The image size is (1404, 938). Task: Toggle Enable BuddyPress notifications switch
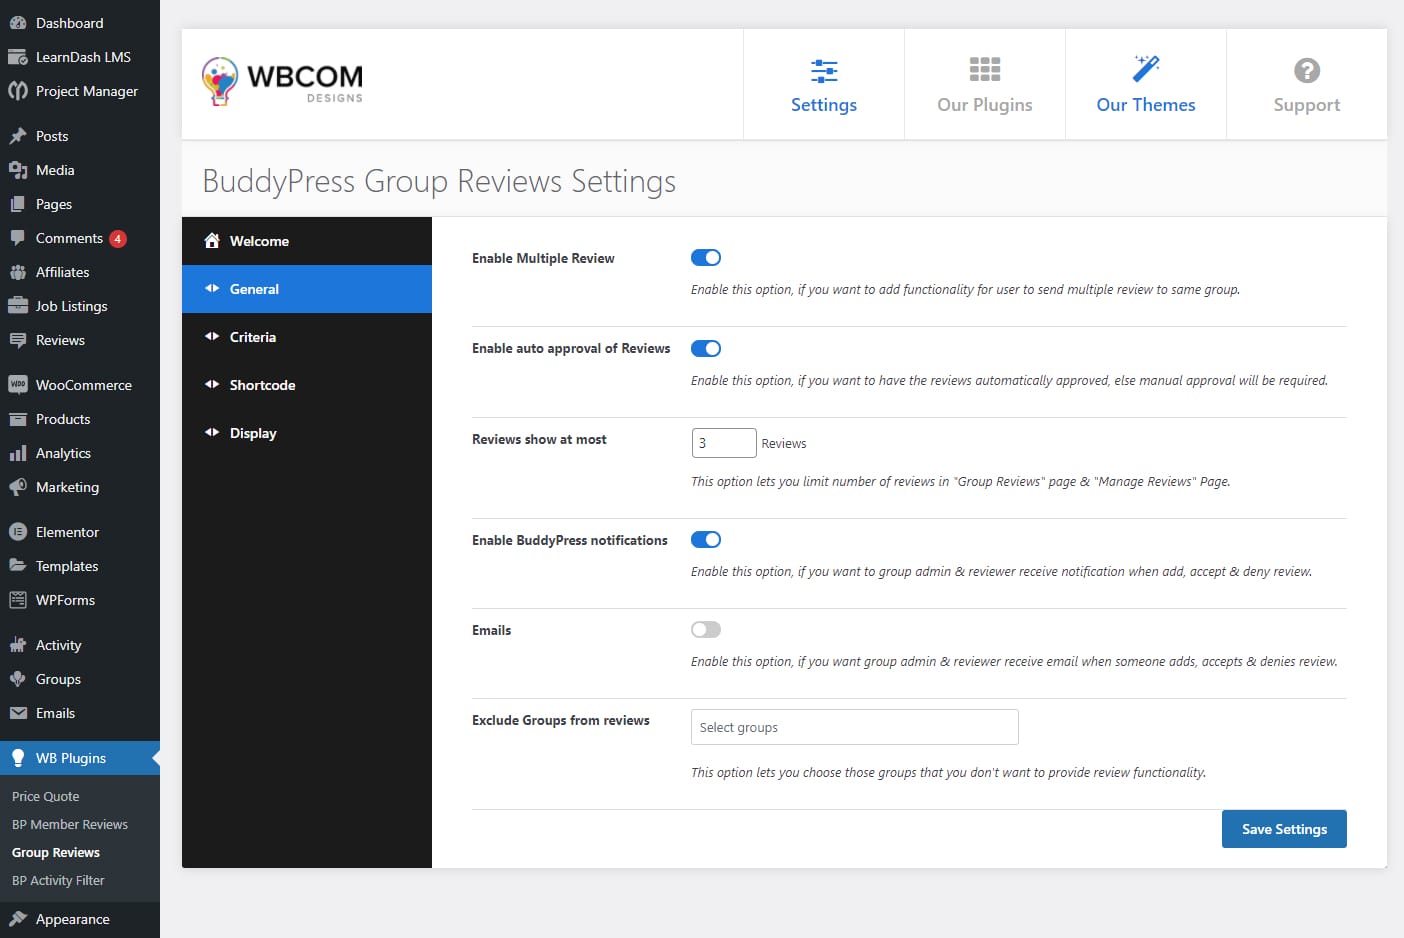point(706,540)
